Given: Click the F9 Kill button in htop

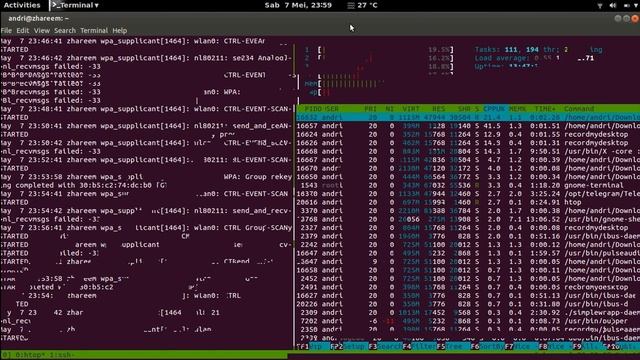Looking at the screenshot, I should [x=589, y=347].
